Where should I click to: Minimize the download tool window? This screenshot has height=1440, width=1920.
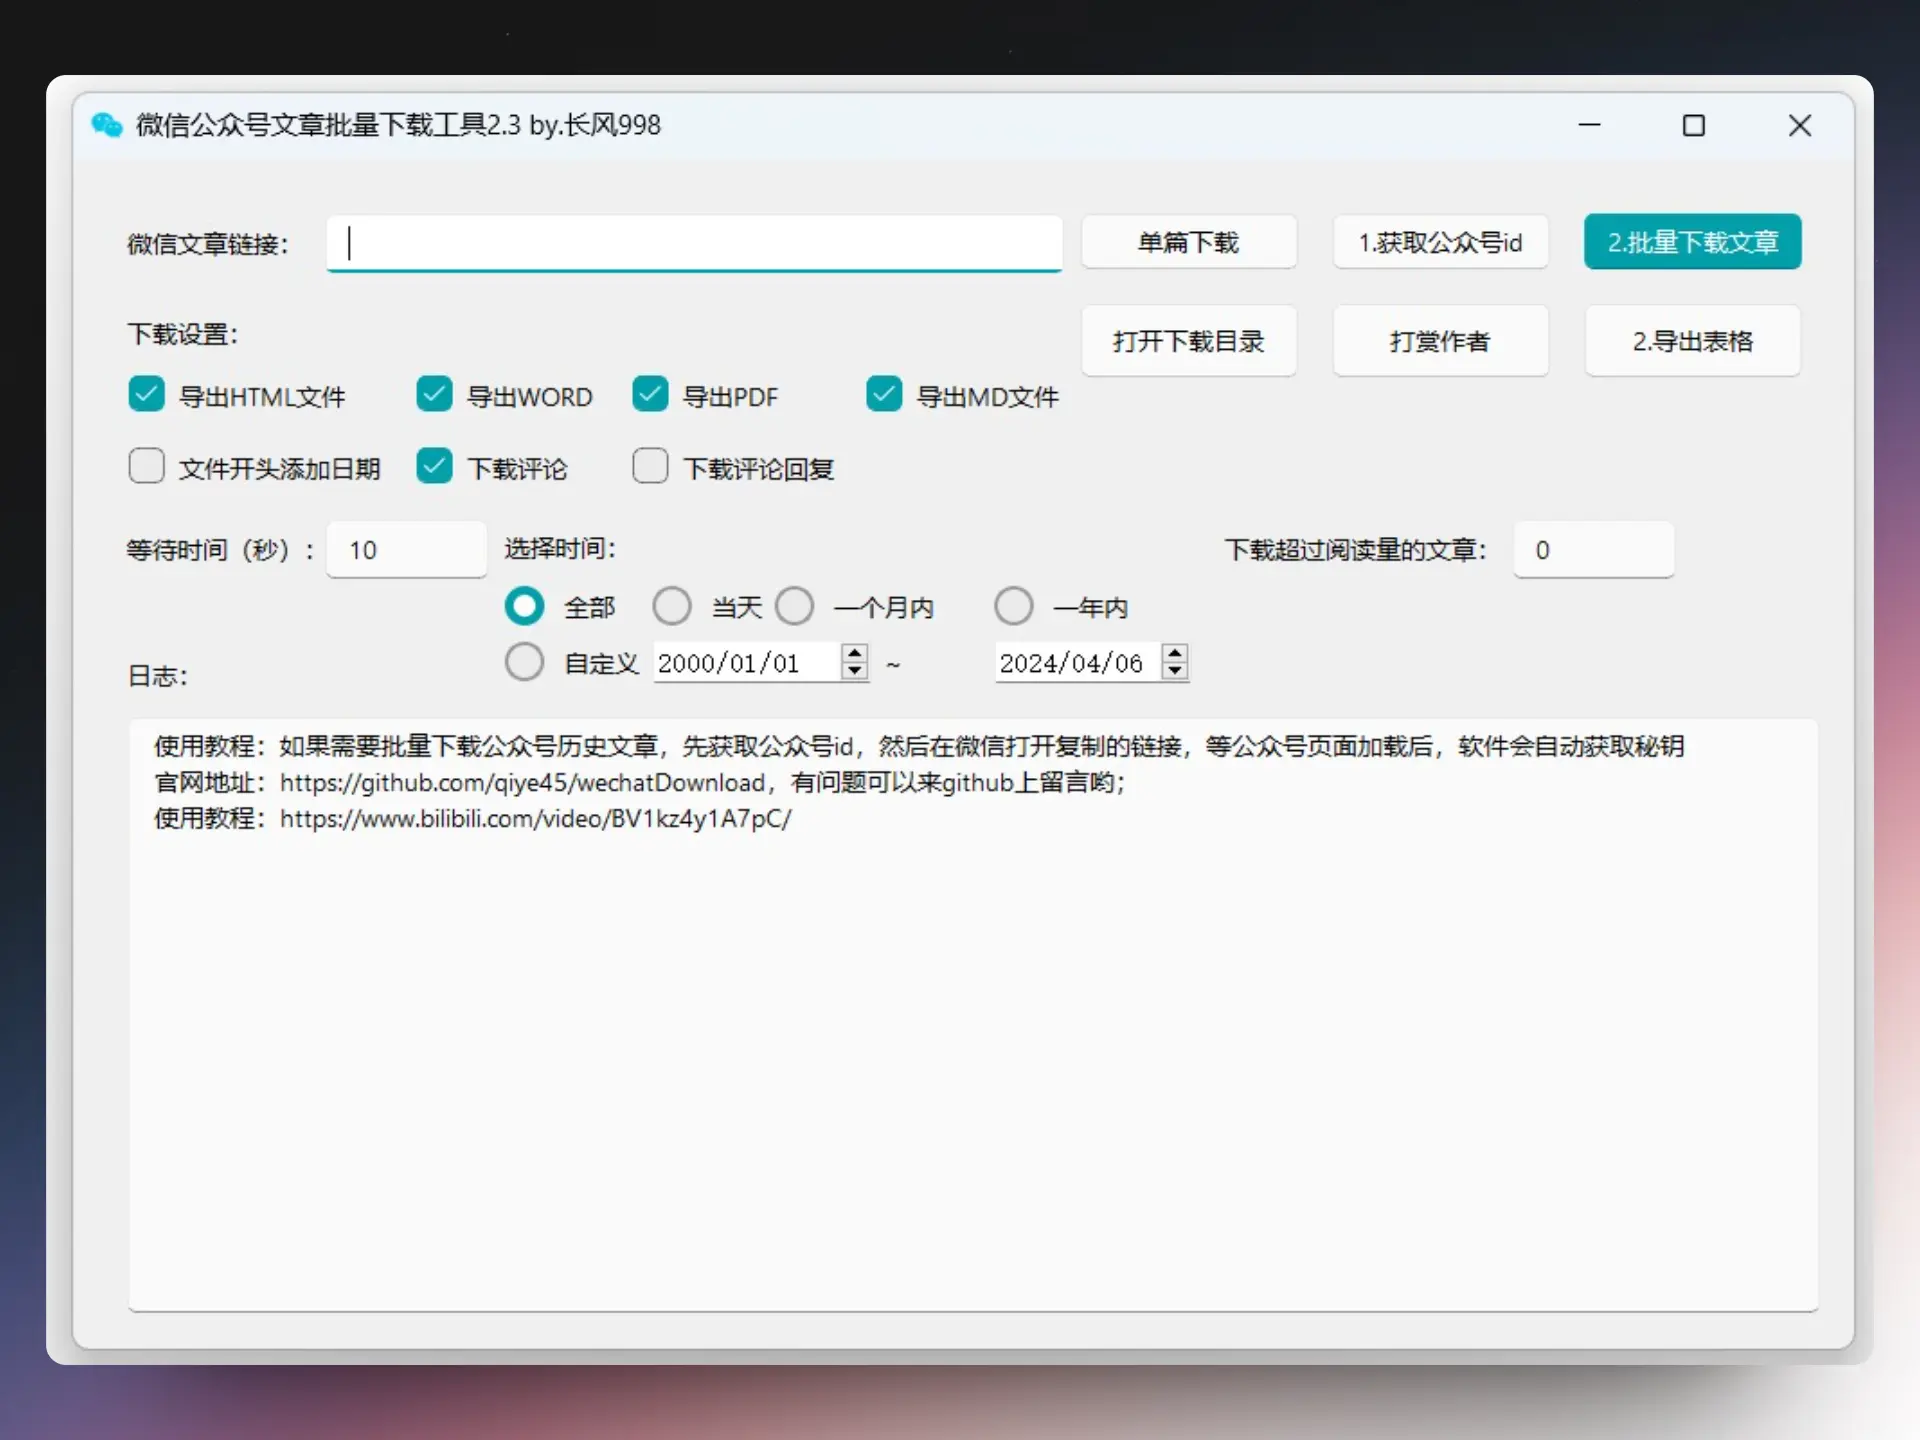click(x=1589, y=126)
